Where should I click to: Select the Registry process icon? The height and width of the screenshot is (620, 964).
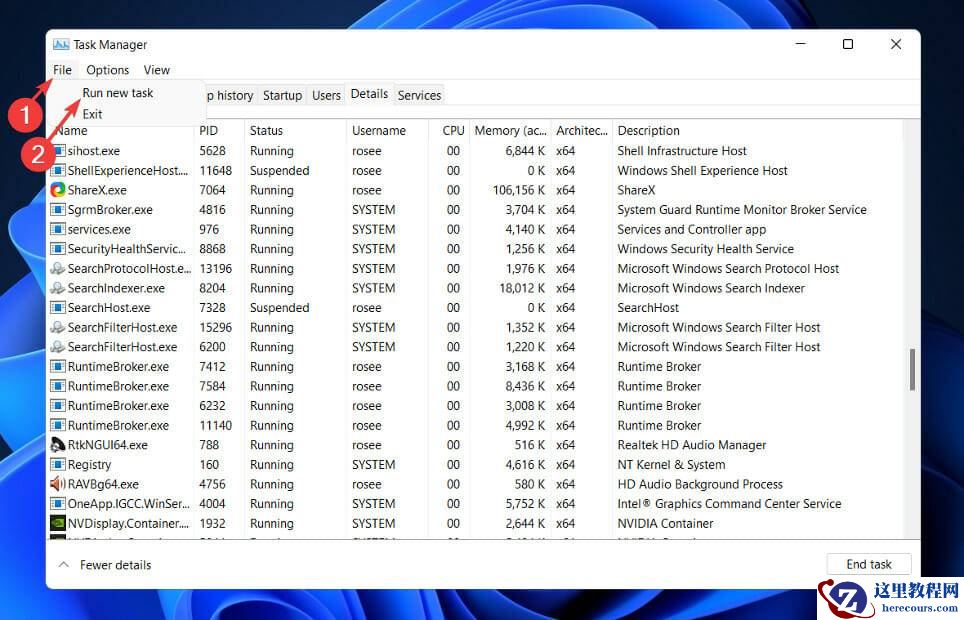pyautogui.click(x=58, y=464)
